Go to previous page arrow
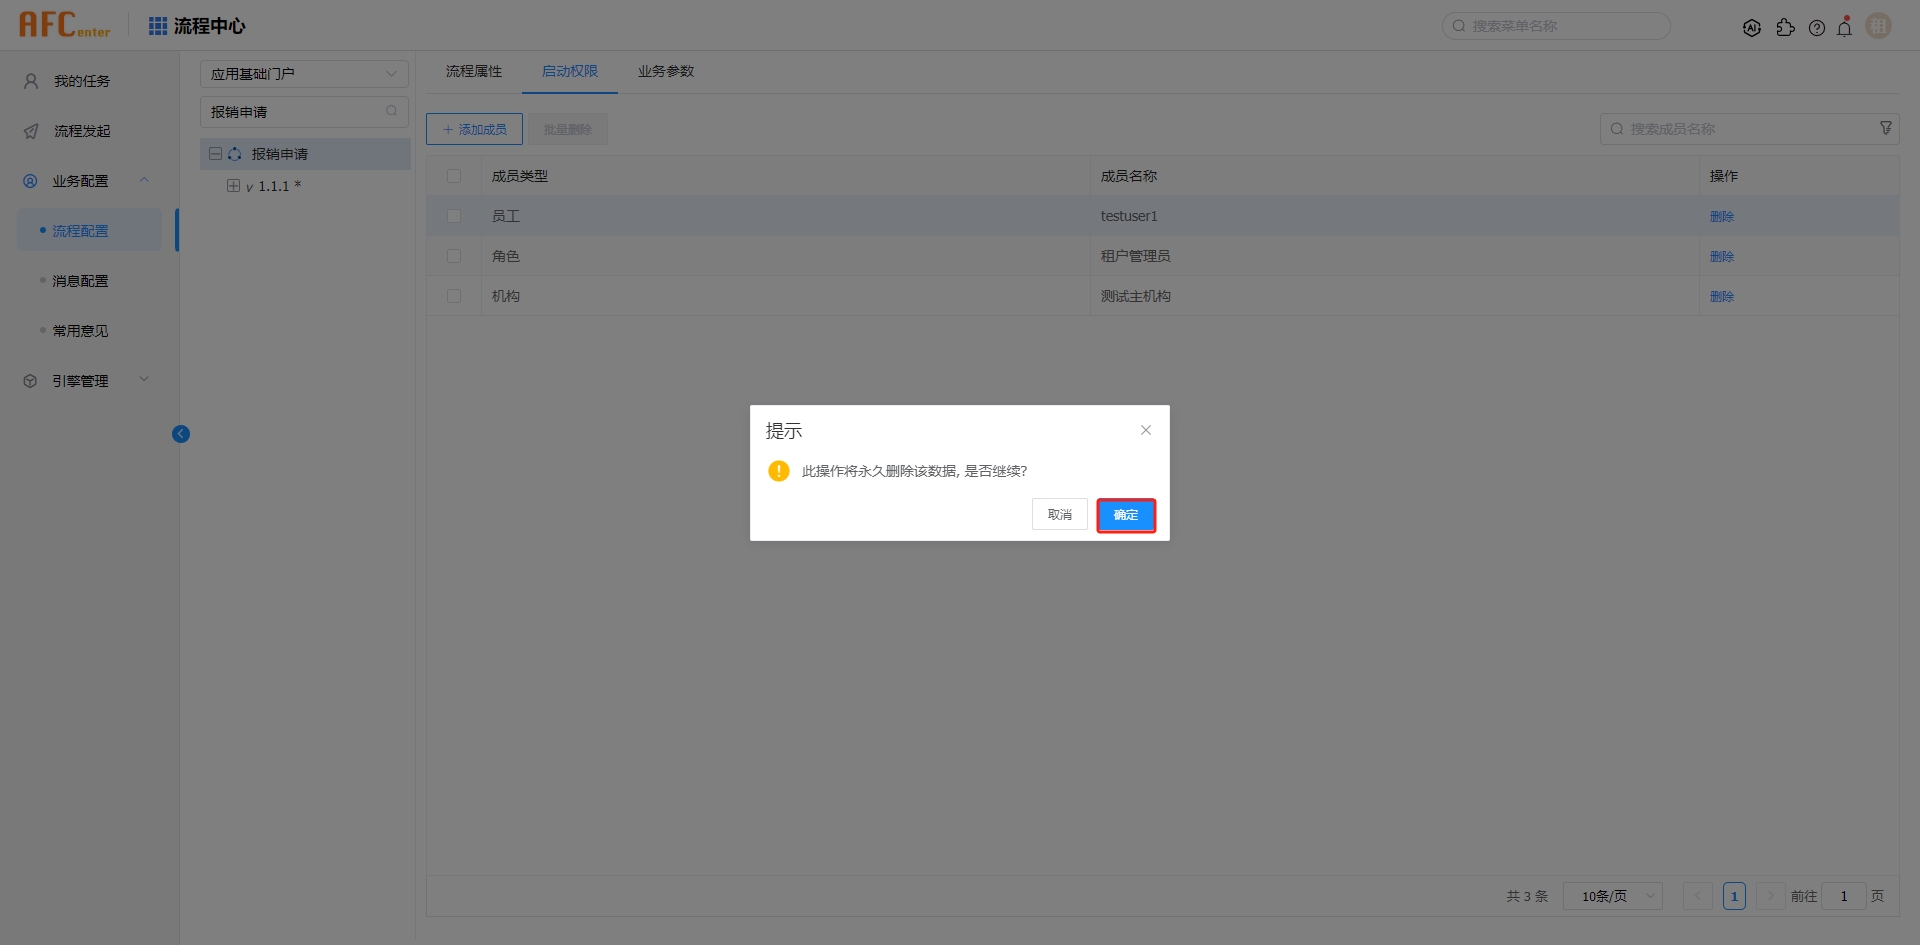This screenshot has height=945, width=1920. coord(1698,896)
